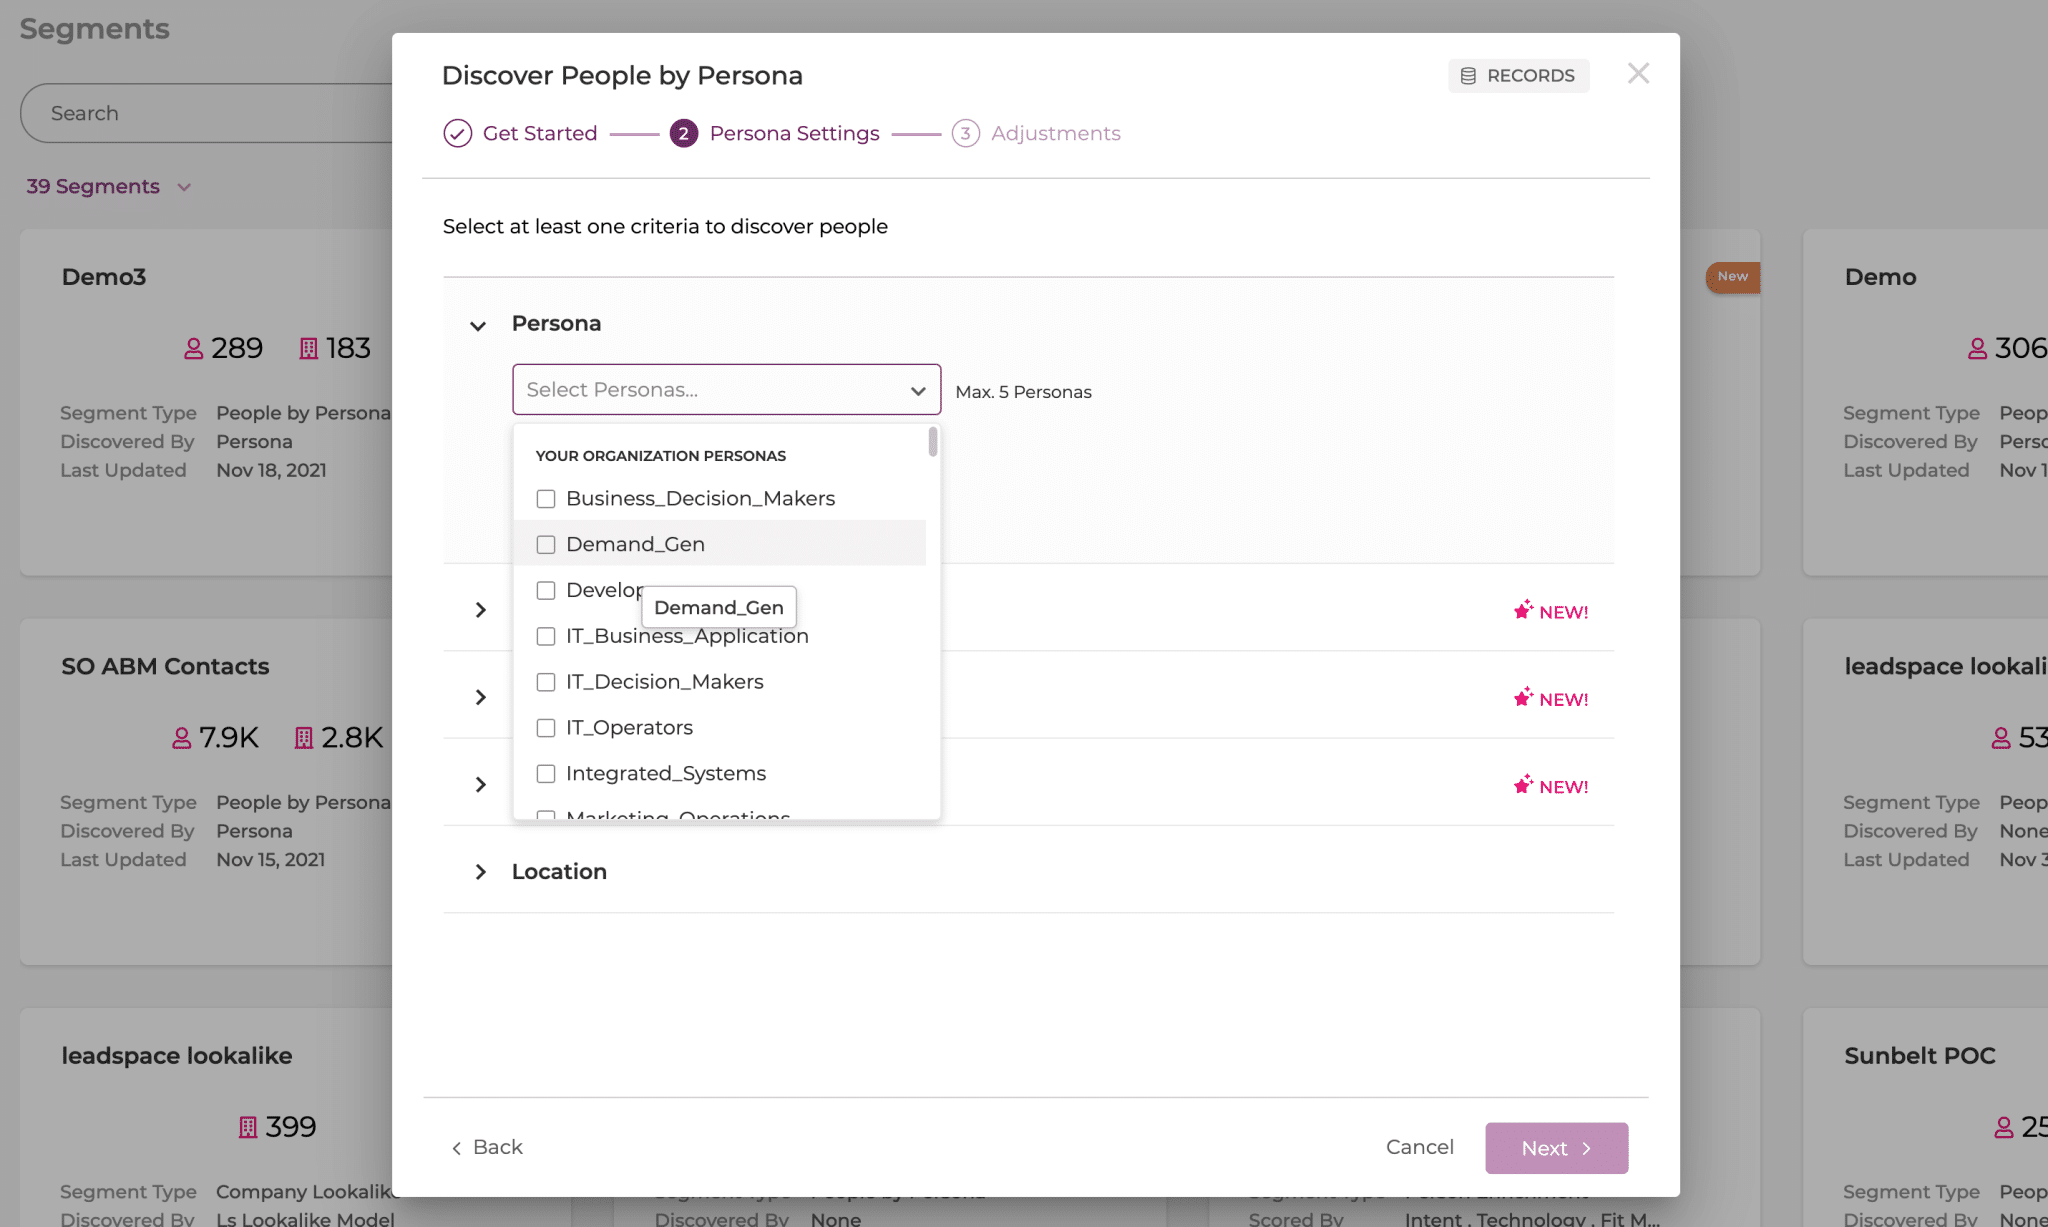Screen dimensions: 2048x1227
Task: Click the building icon next to 183 on Demo3
Action: (307, 348)
